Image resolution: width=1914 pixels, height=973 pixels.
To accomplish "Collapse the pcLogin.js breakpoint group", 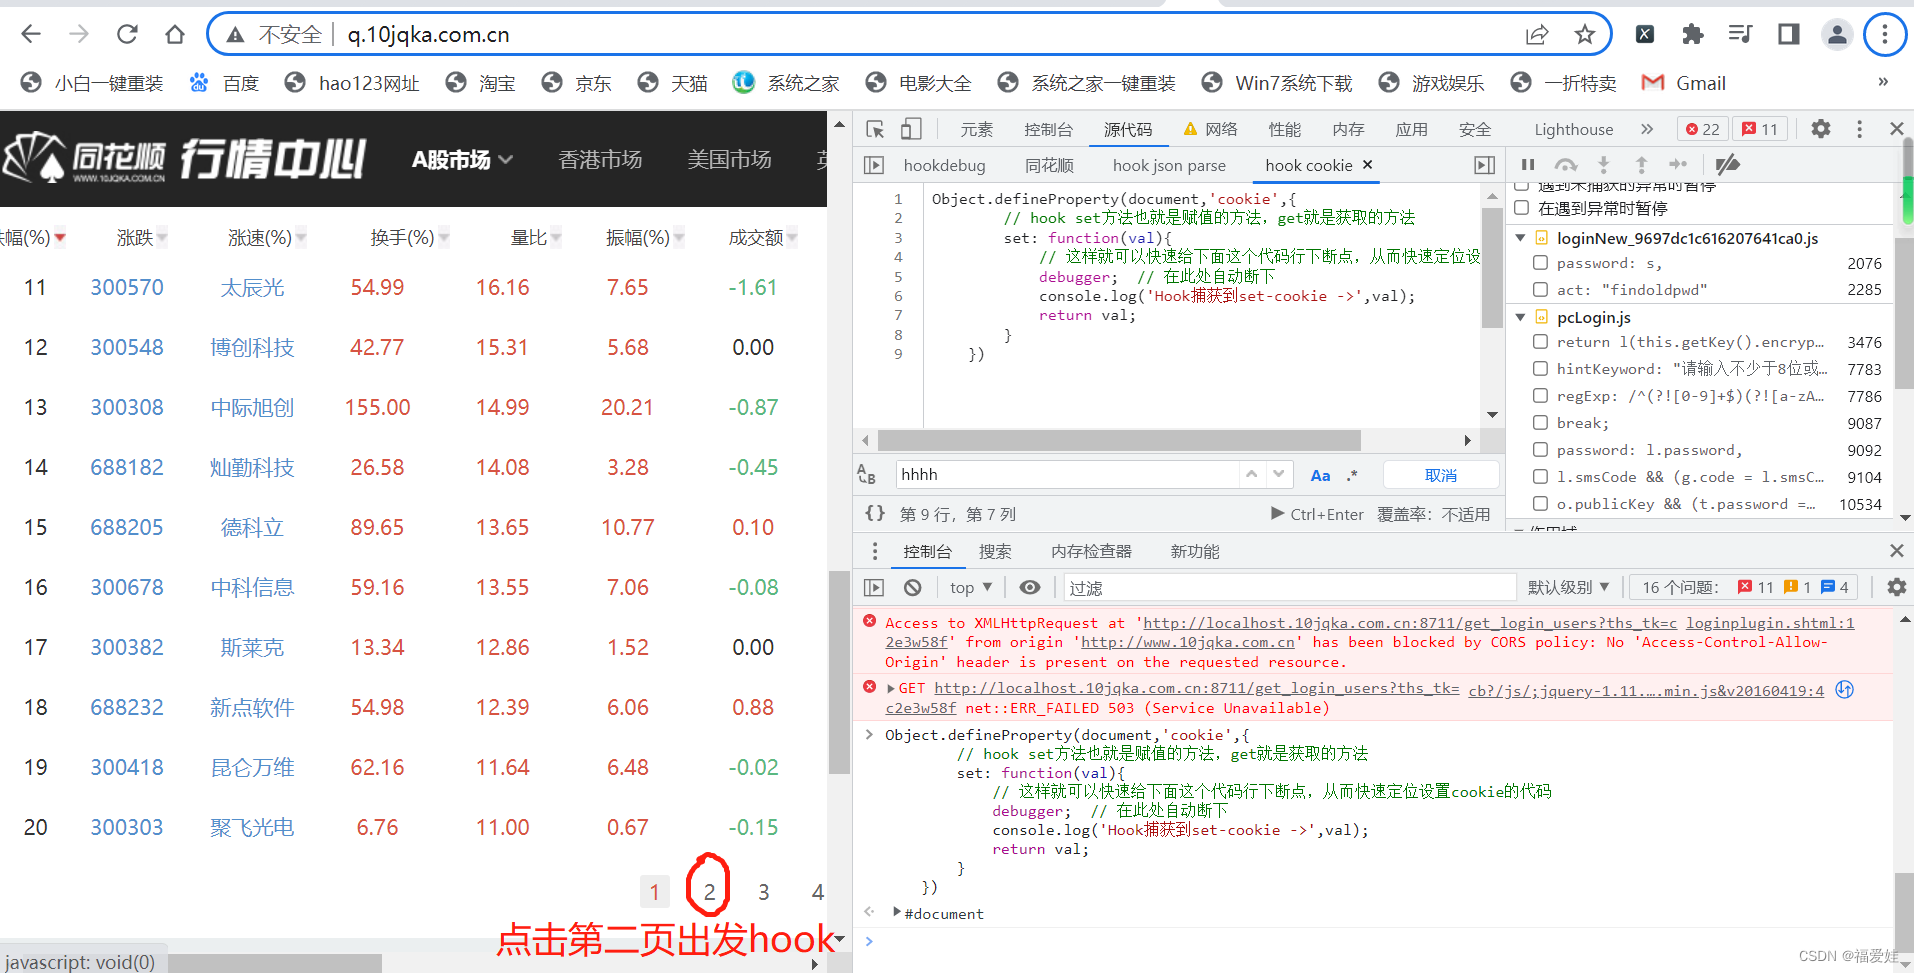I will point(1521,317).
